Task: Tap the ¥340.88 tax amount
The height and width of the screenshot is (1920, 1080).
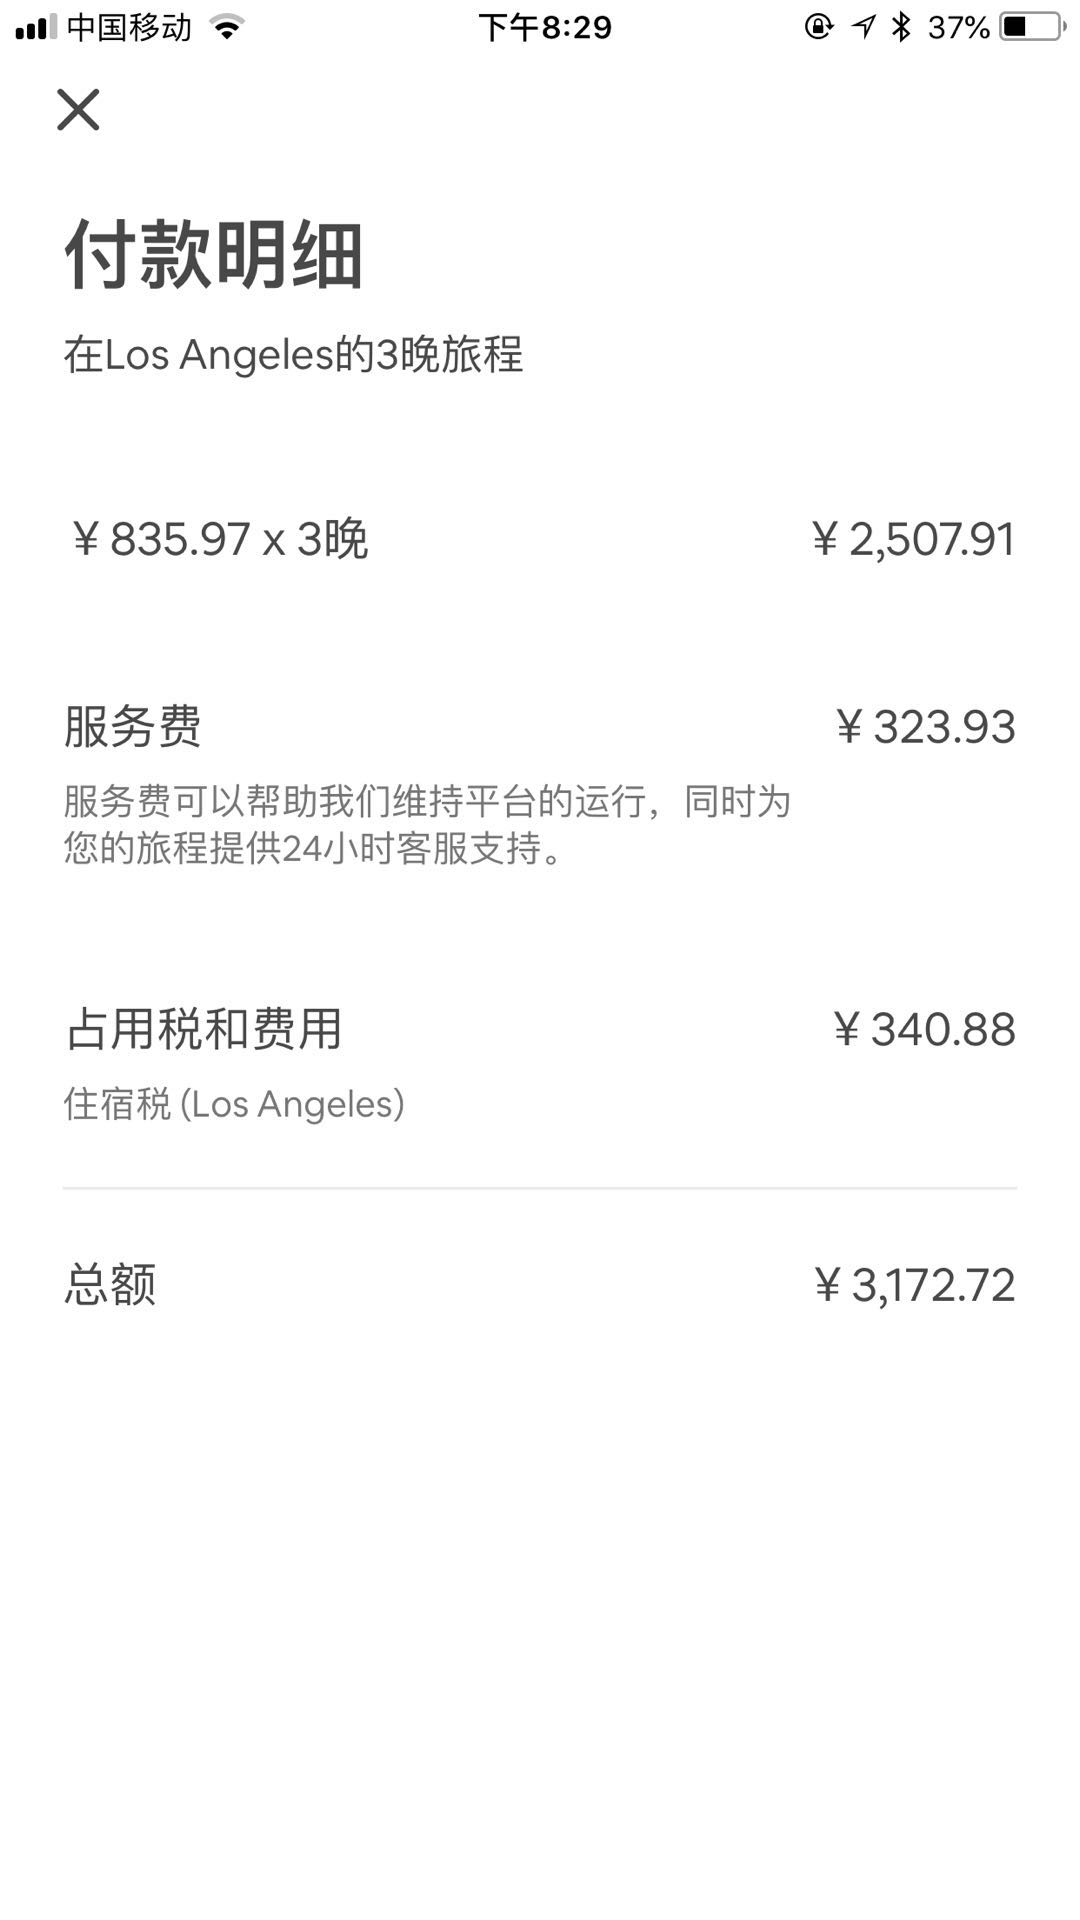Action: pos(924,1029)
